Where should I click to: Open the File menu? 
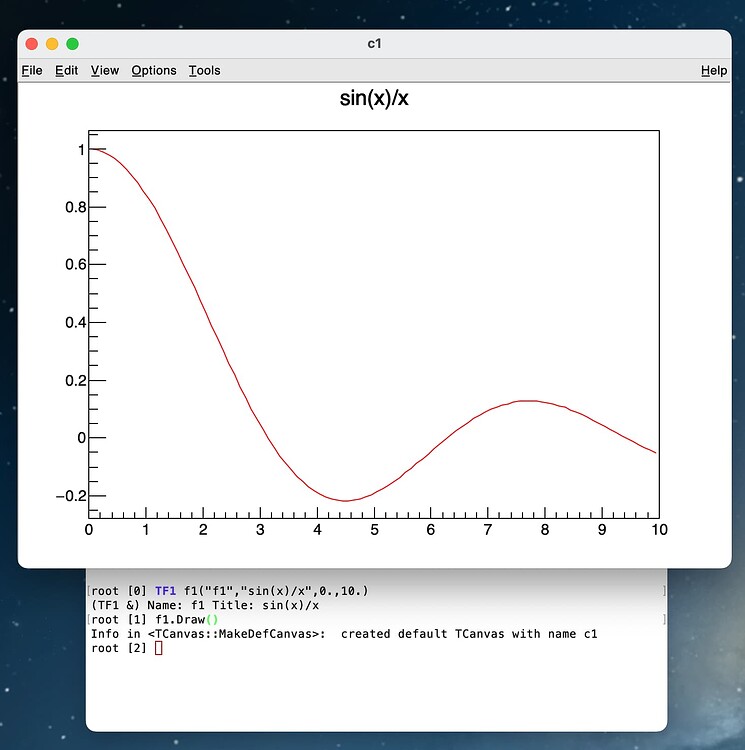pyautogui.click(x=32, y=70)
